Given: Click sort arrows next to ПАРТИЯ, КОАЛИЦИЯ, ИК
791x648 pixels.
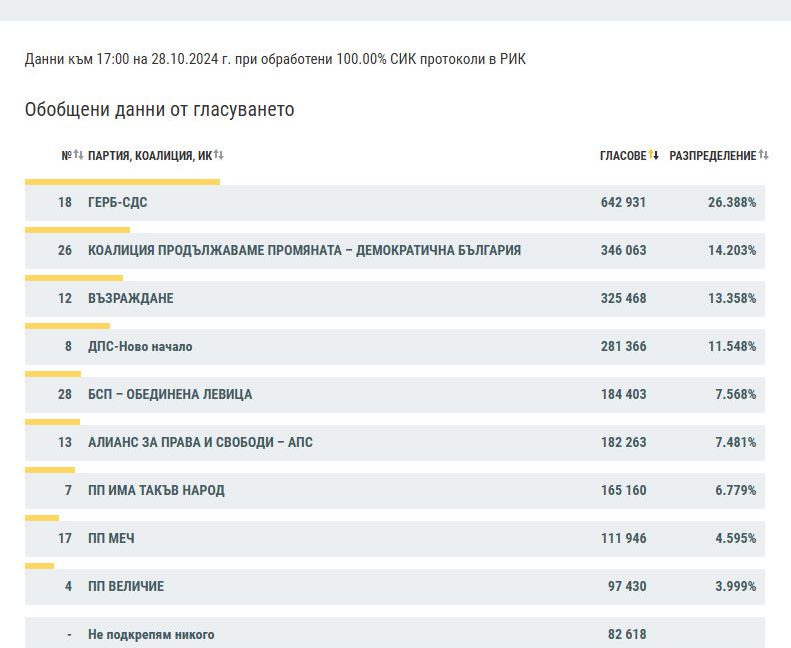Looking at the screenshot, I should (x=219, y=155).
